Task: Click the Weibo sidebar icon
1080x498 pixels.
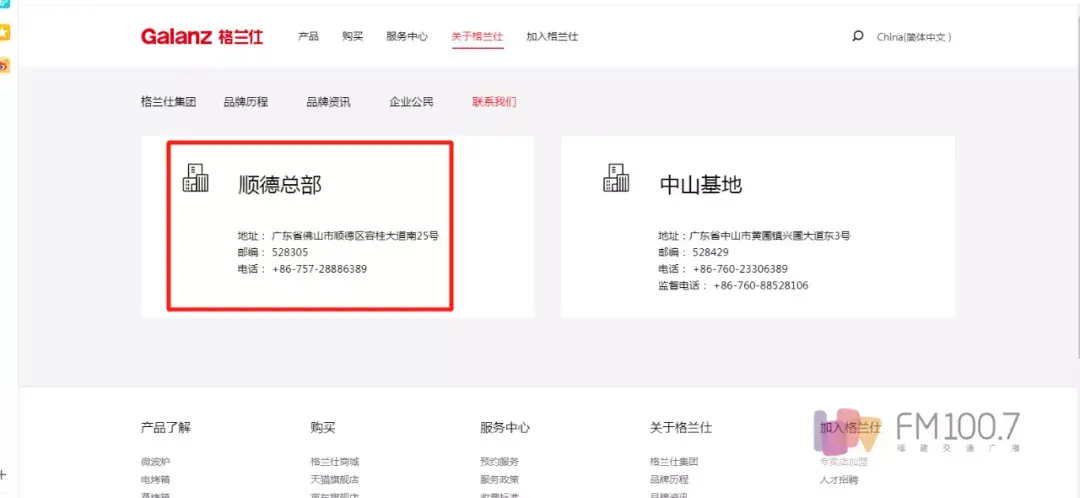Action: coord(4,66)
